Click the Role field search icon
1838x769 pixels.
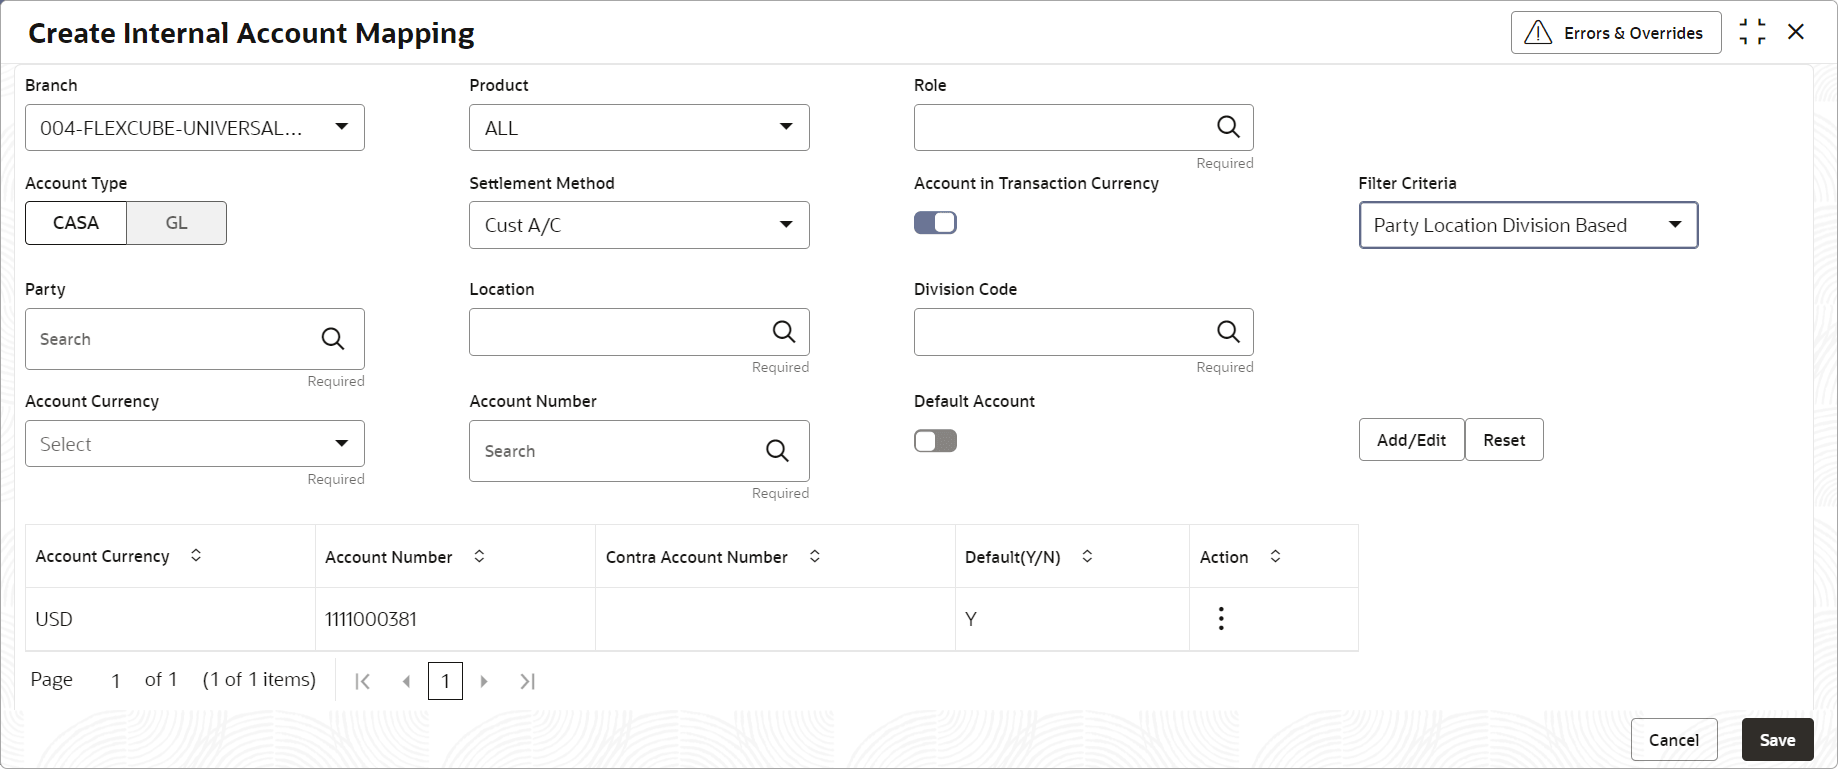pyautogui.click(x=1228, y=127)
